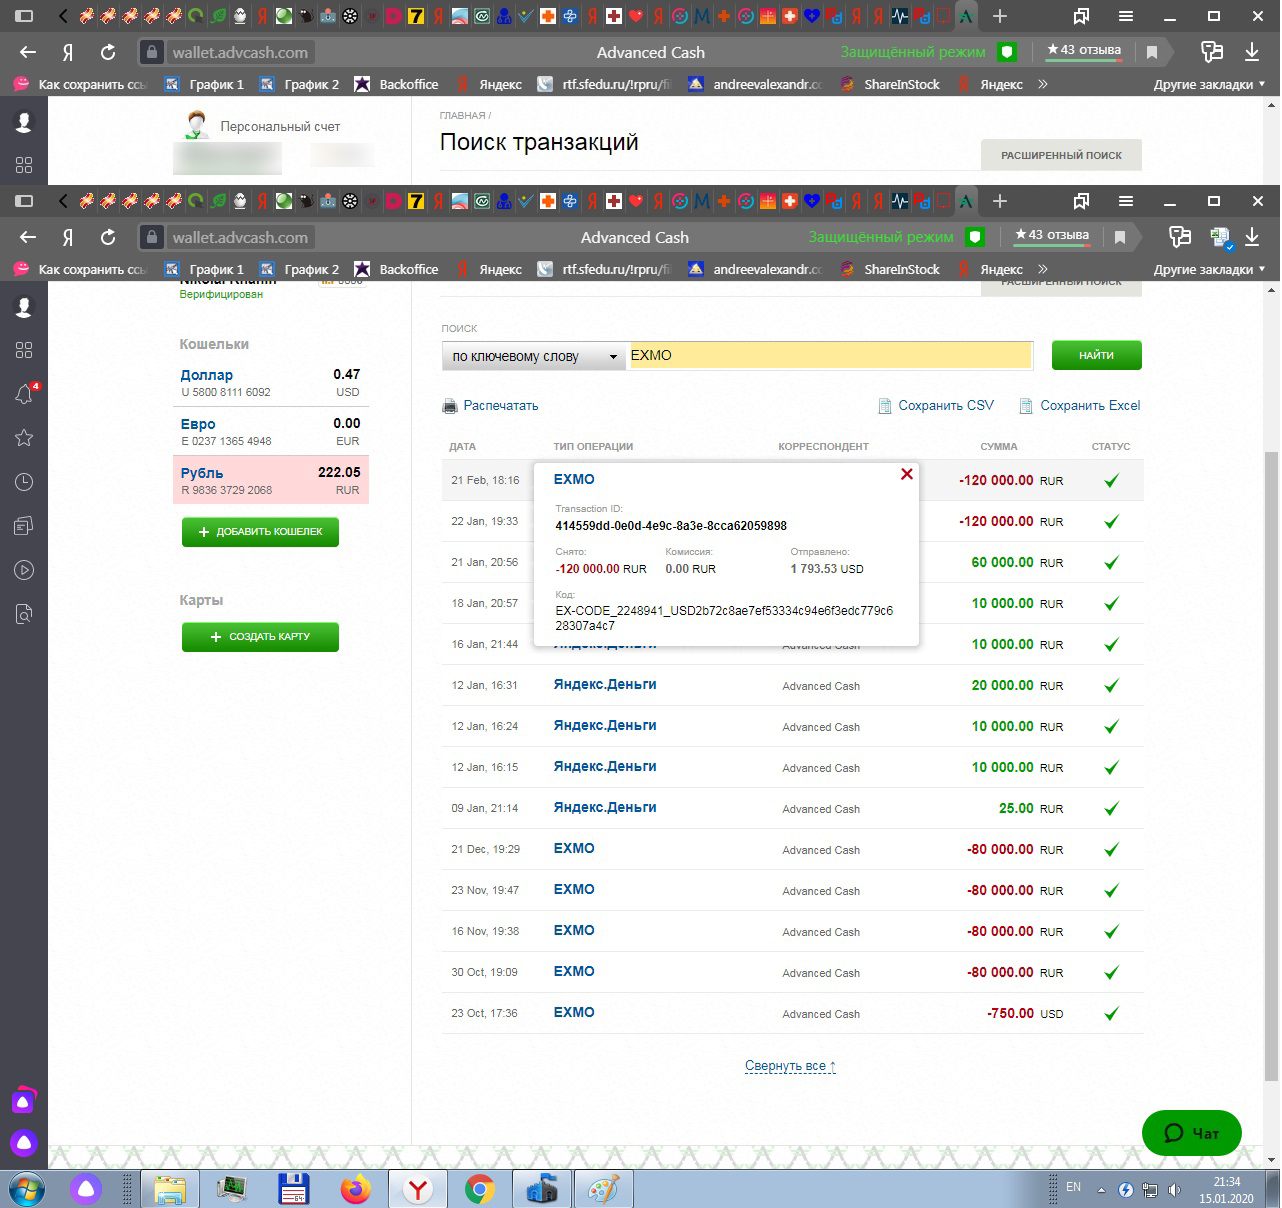Open График 1 bookmark in the lower bookmarks bar
The image size is (1282, 1208).
pos(205,269)
